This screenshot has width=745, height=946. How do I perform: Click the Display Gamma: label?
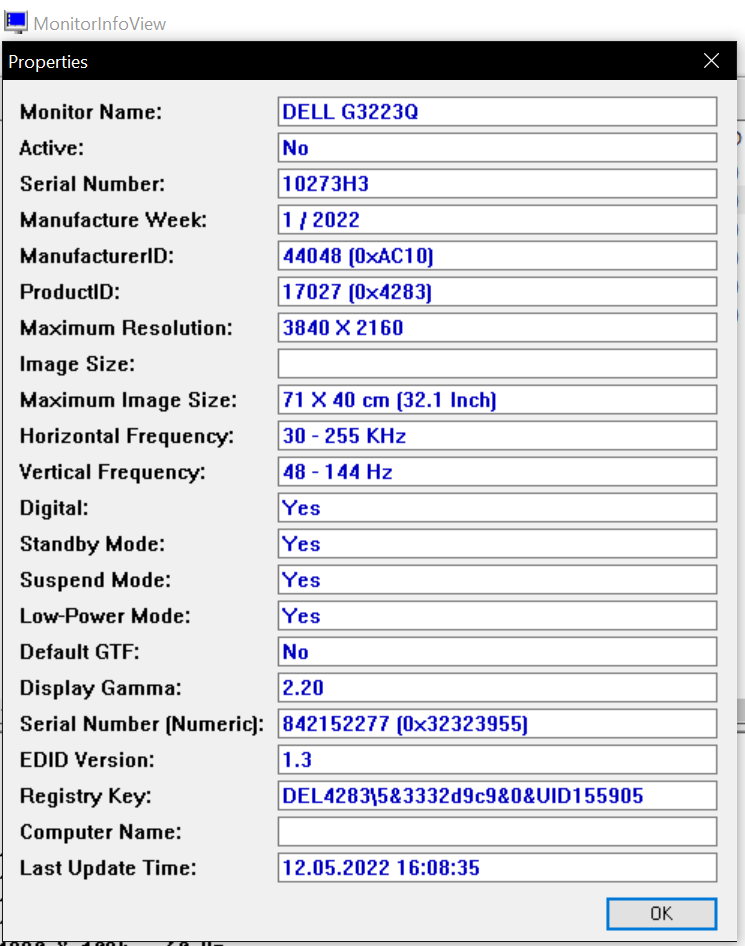point(101,688)
